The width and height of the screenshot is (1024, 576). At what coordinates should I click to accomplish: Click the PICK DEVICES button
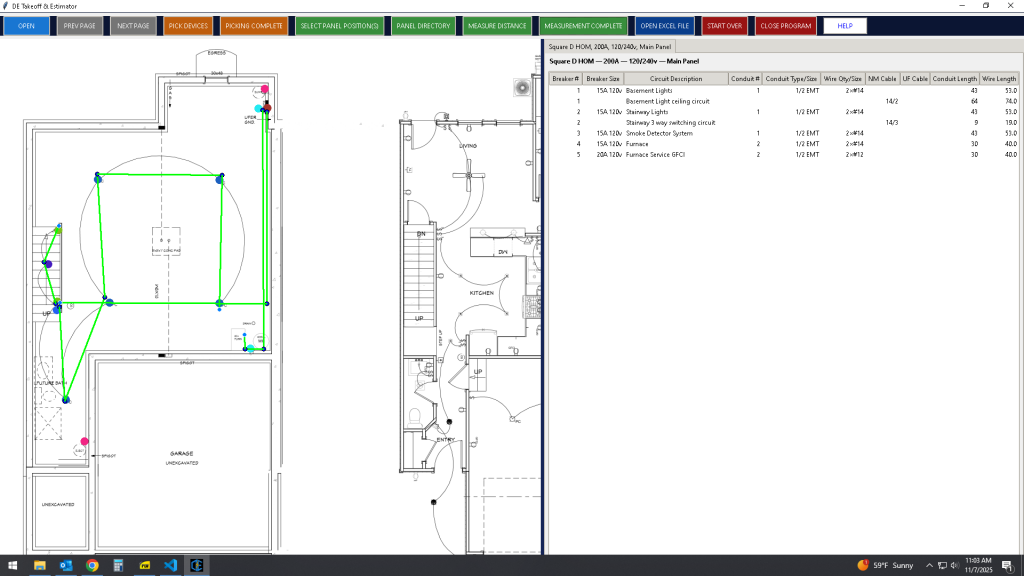point(188,25)
